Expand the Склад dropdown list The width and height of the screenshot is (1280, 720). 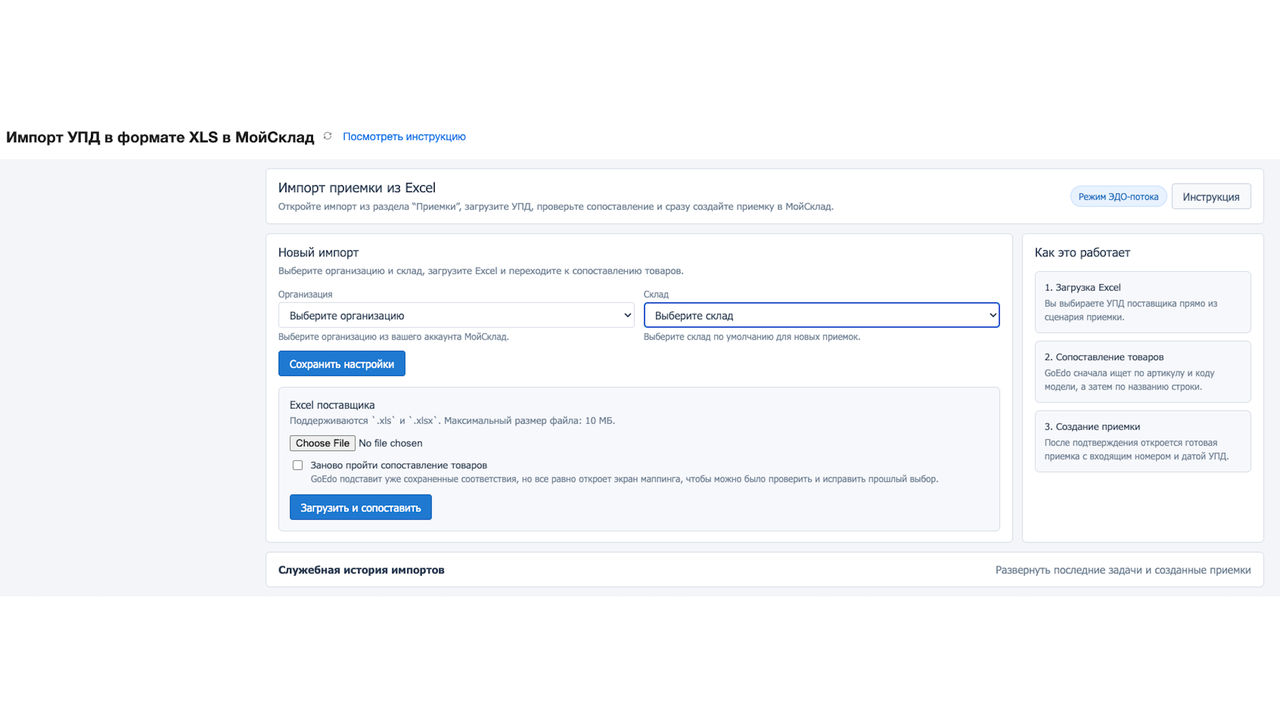(x=821, y=316)
